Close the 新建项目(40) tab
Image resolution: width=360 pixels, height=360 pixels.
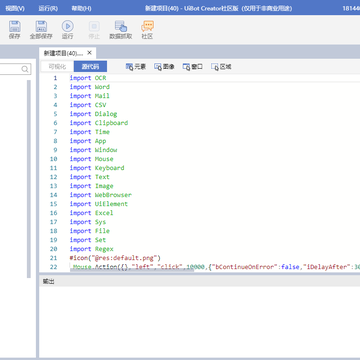pos(89,53)
